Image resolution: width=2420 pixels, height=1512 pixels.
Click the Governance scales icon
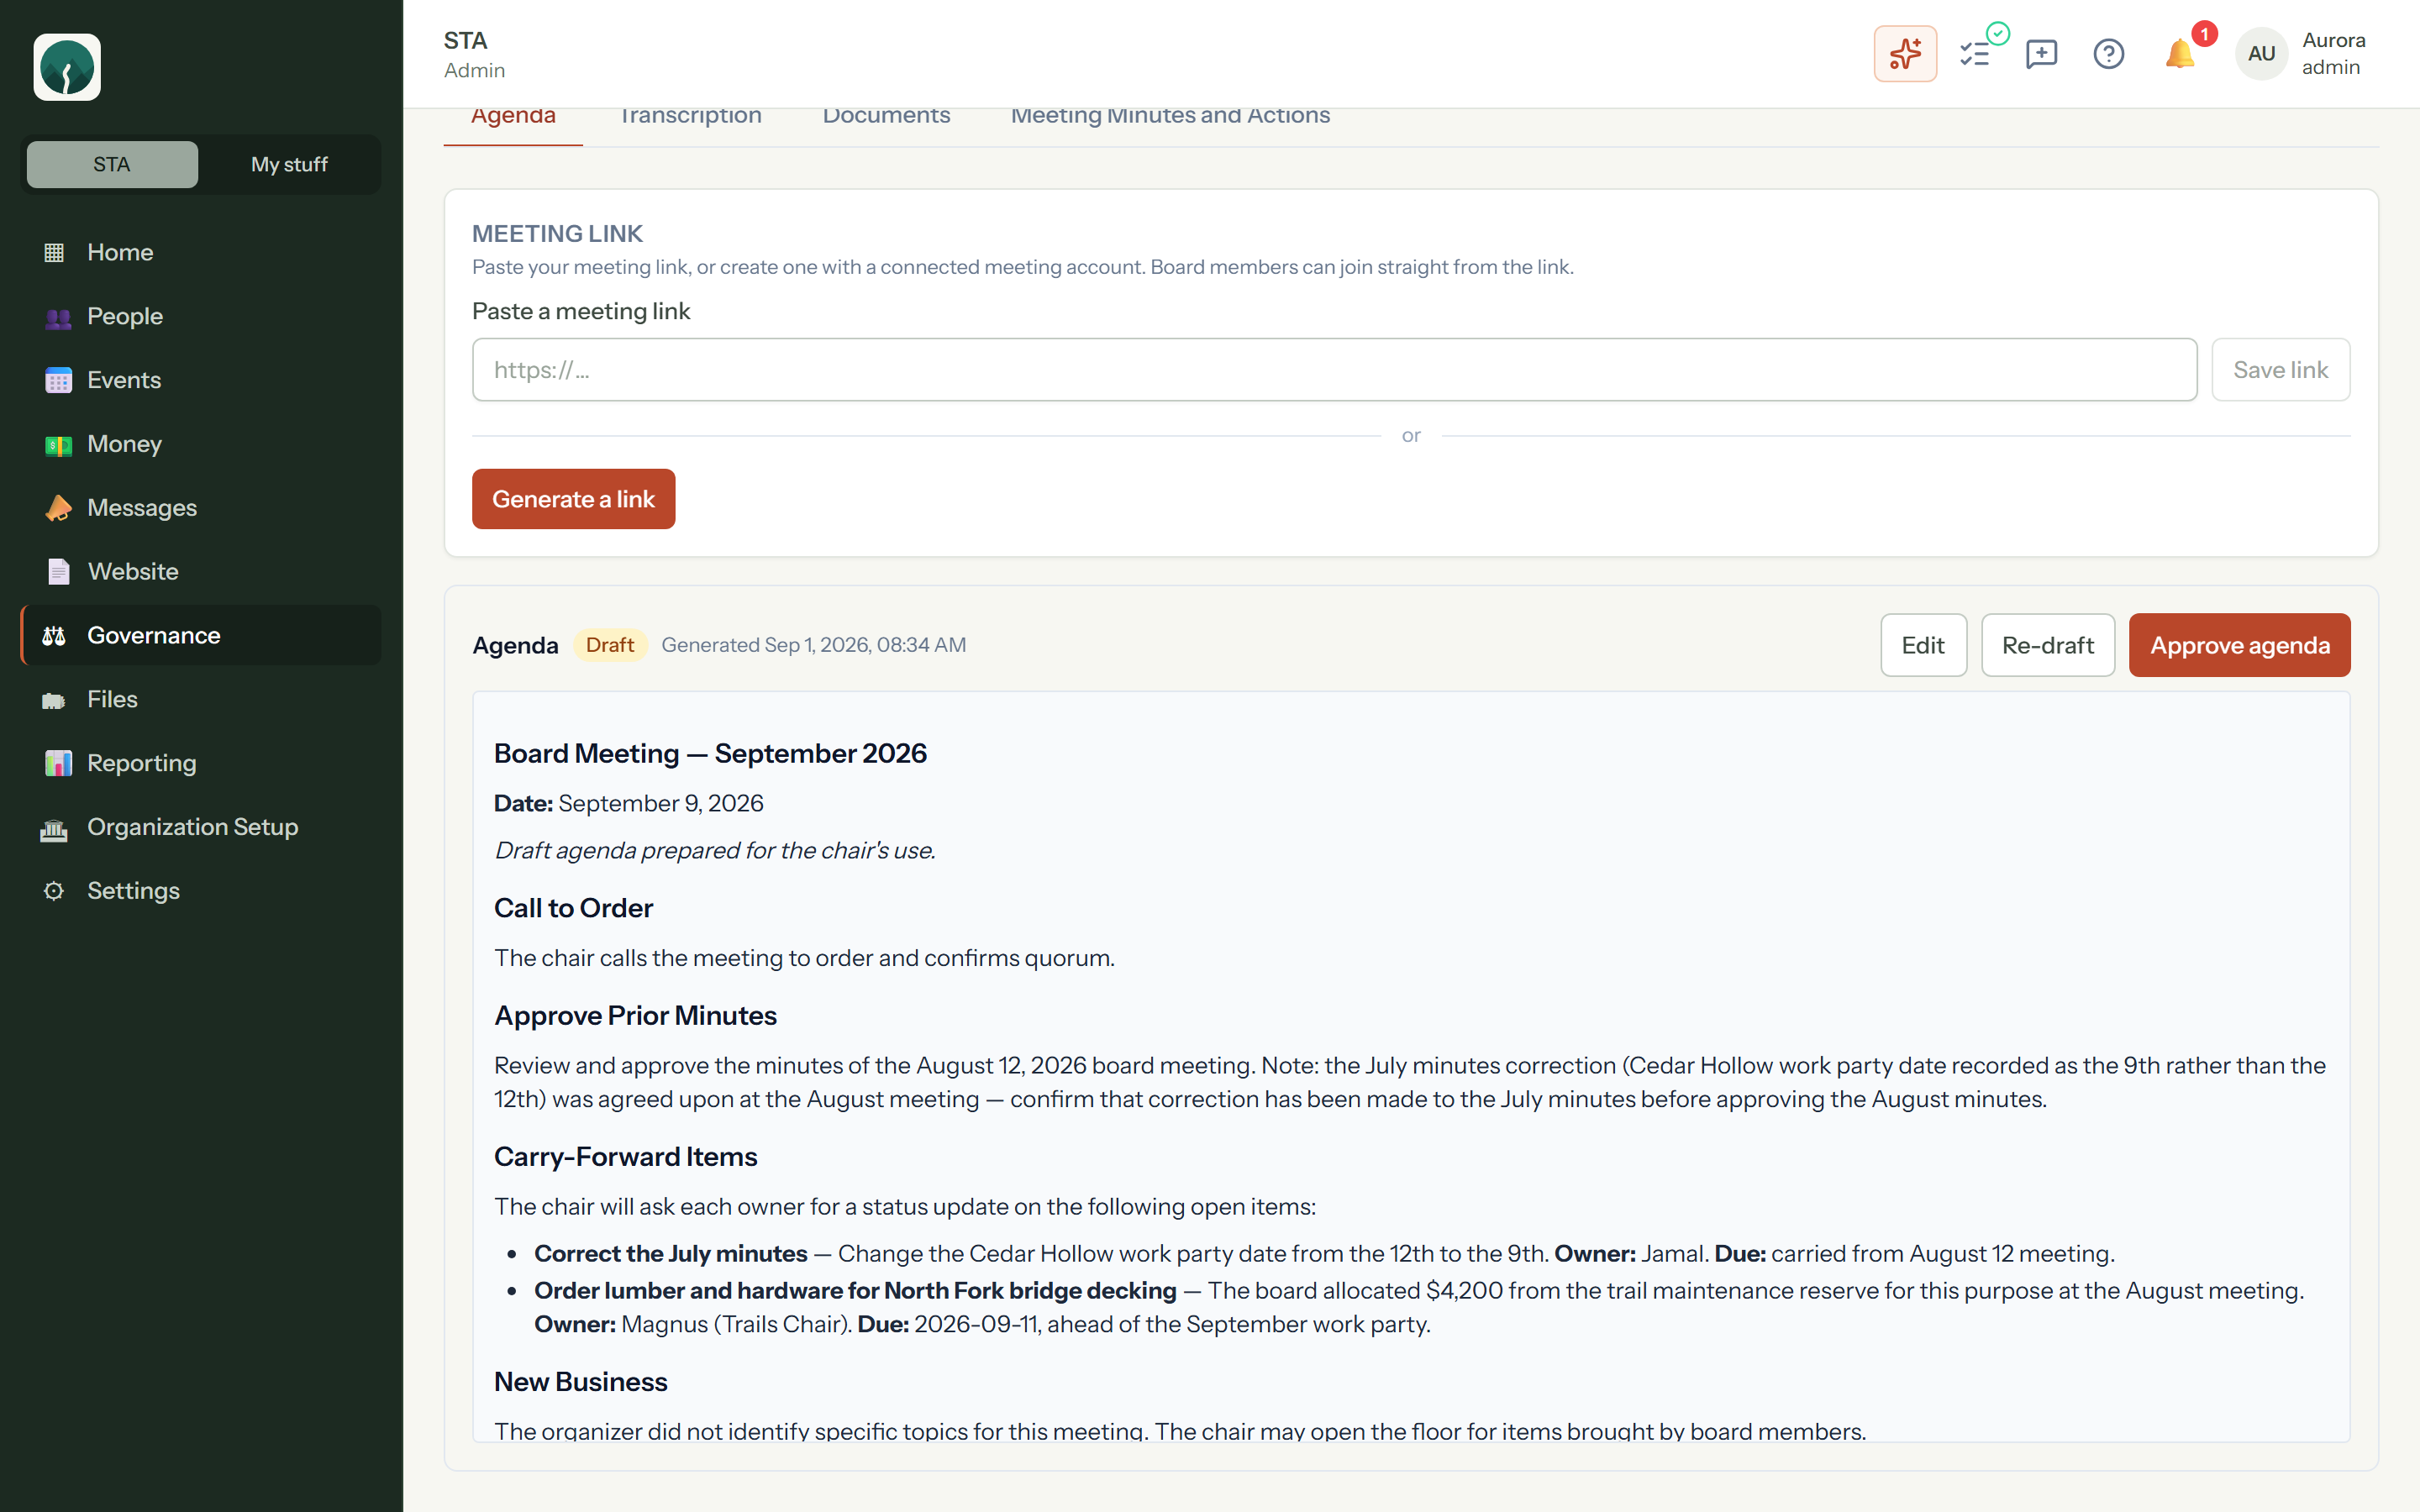[x=54, y=635]
